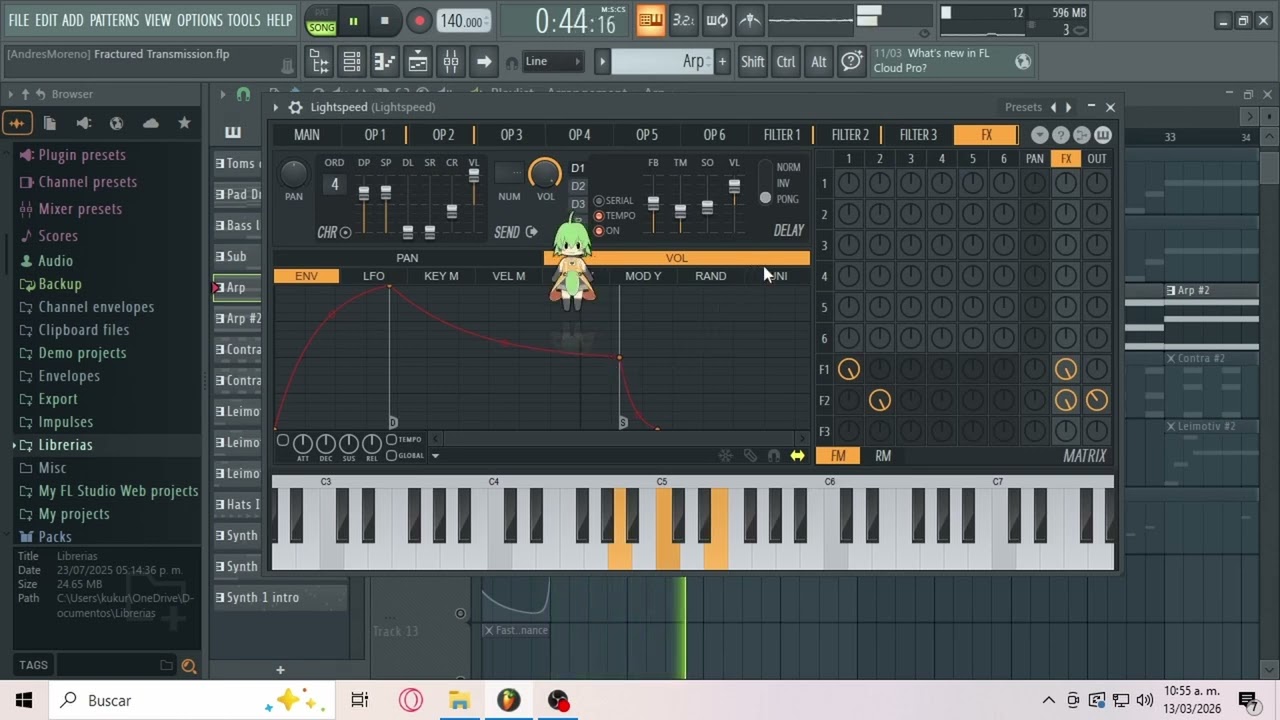Viewport: 1280px width, 720px height.
Task: Adjust the send VOL knob
Action: (x=545, y=173)
